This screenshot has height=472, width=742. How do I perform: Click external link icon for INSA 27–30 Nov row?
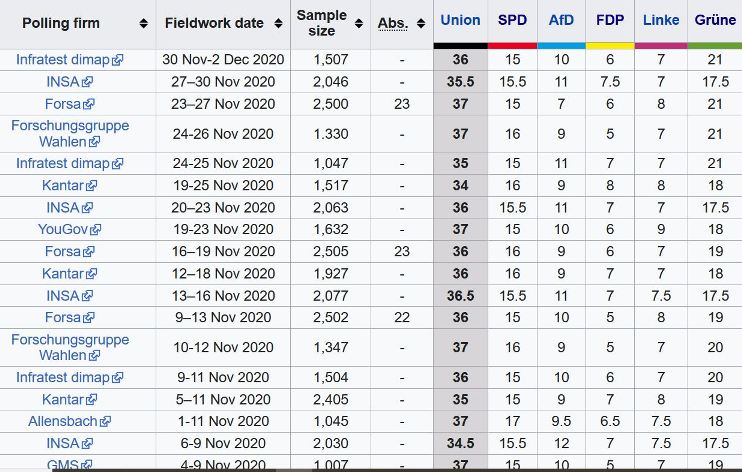pos(87,82)
